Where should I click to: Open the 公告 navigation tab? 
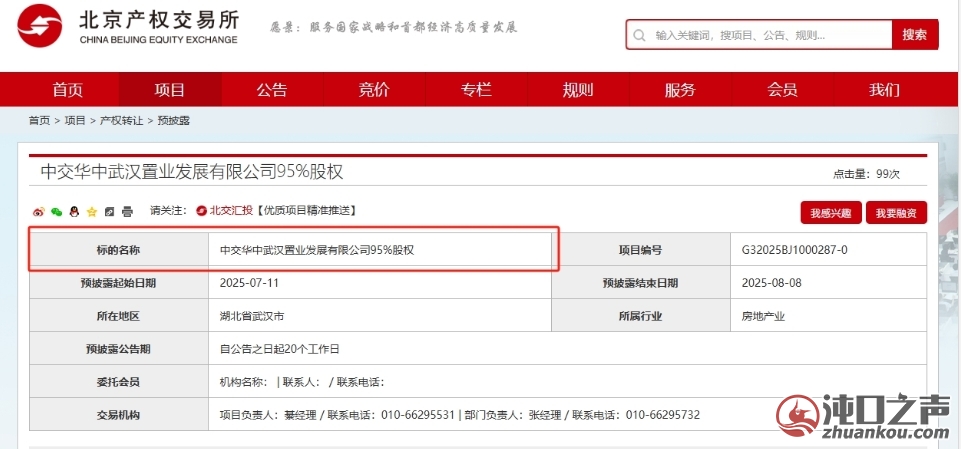click(x=272, y=90)
